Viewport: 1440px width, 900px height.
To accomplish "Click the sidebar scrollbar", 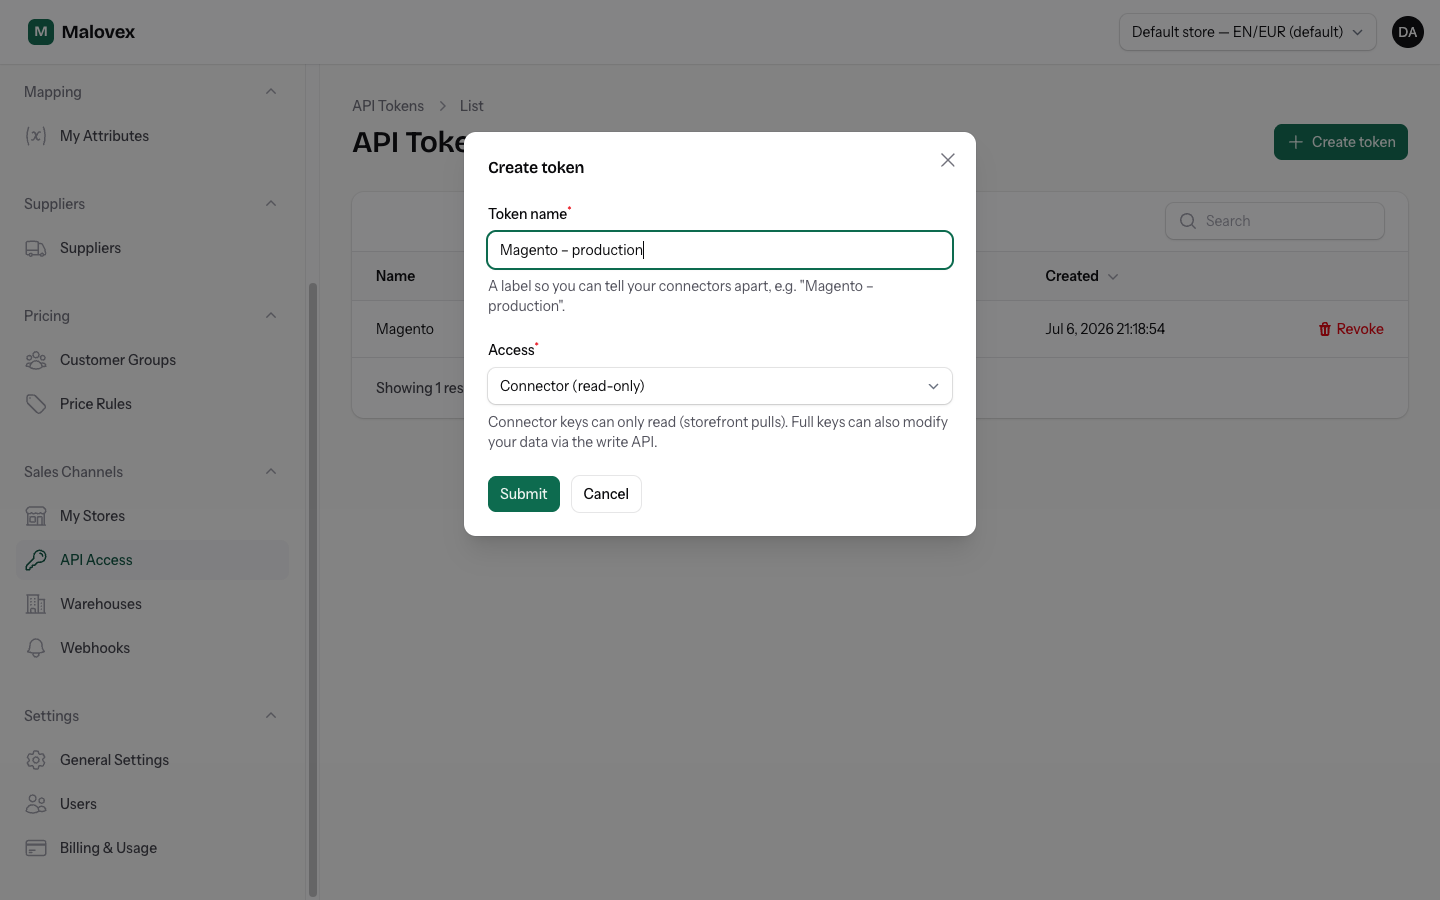I will 313,590.
